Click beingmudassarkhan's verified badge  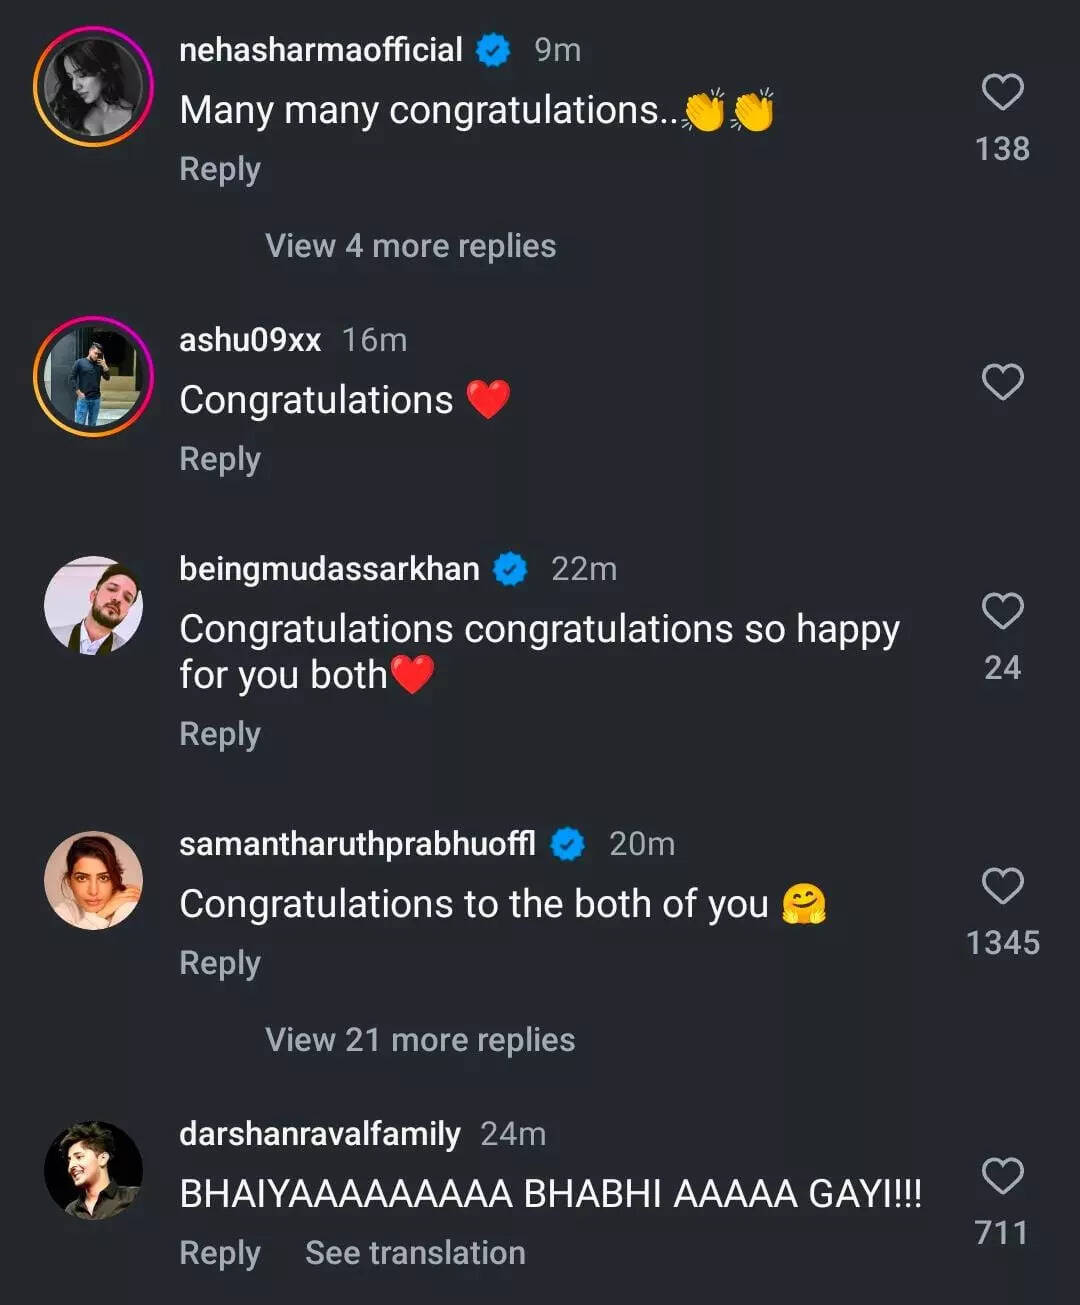coord(510,569)
